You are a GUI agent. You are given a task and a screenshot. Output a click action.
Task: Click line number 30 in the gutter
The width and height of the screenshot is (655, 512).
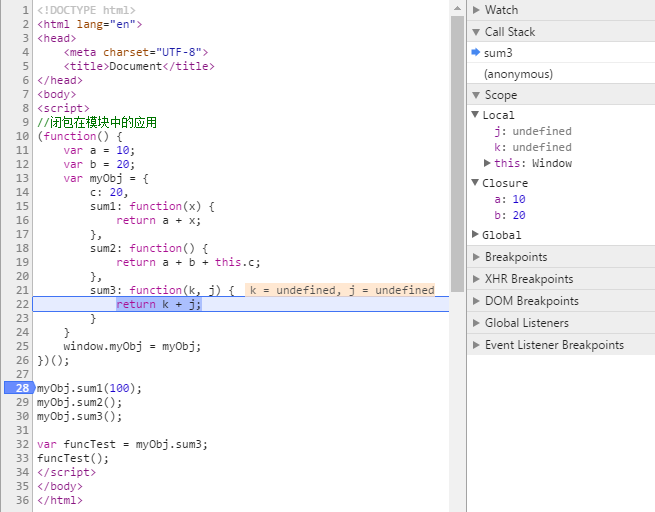(x=22, y=416)
